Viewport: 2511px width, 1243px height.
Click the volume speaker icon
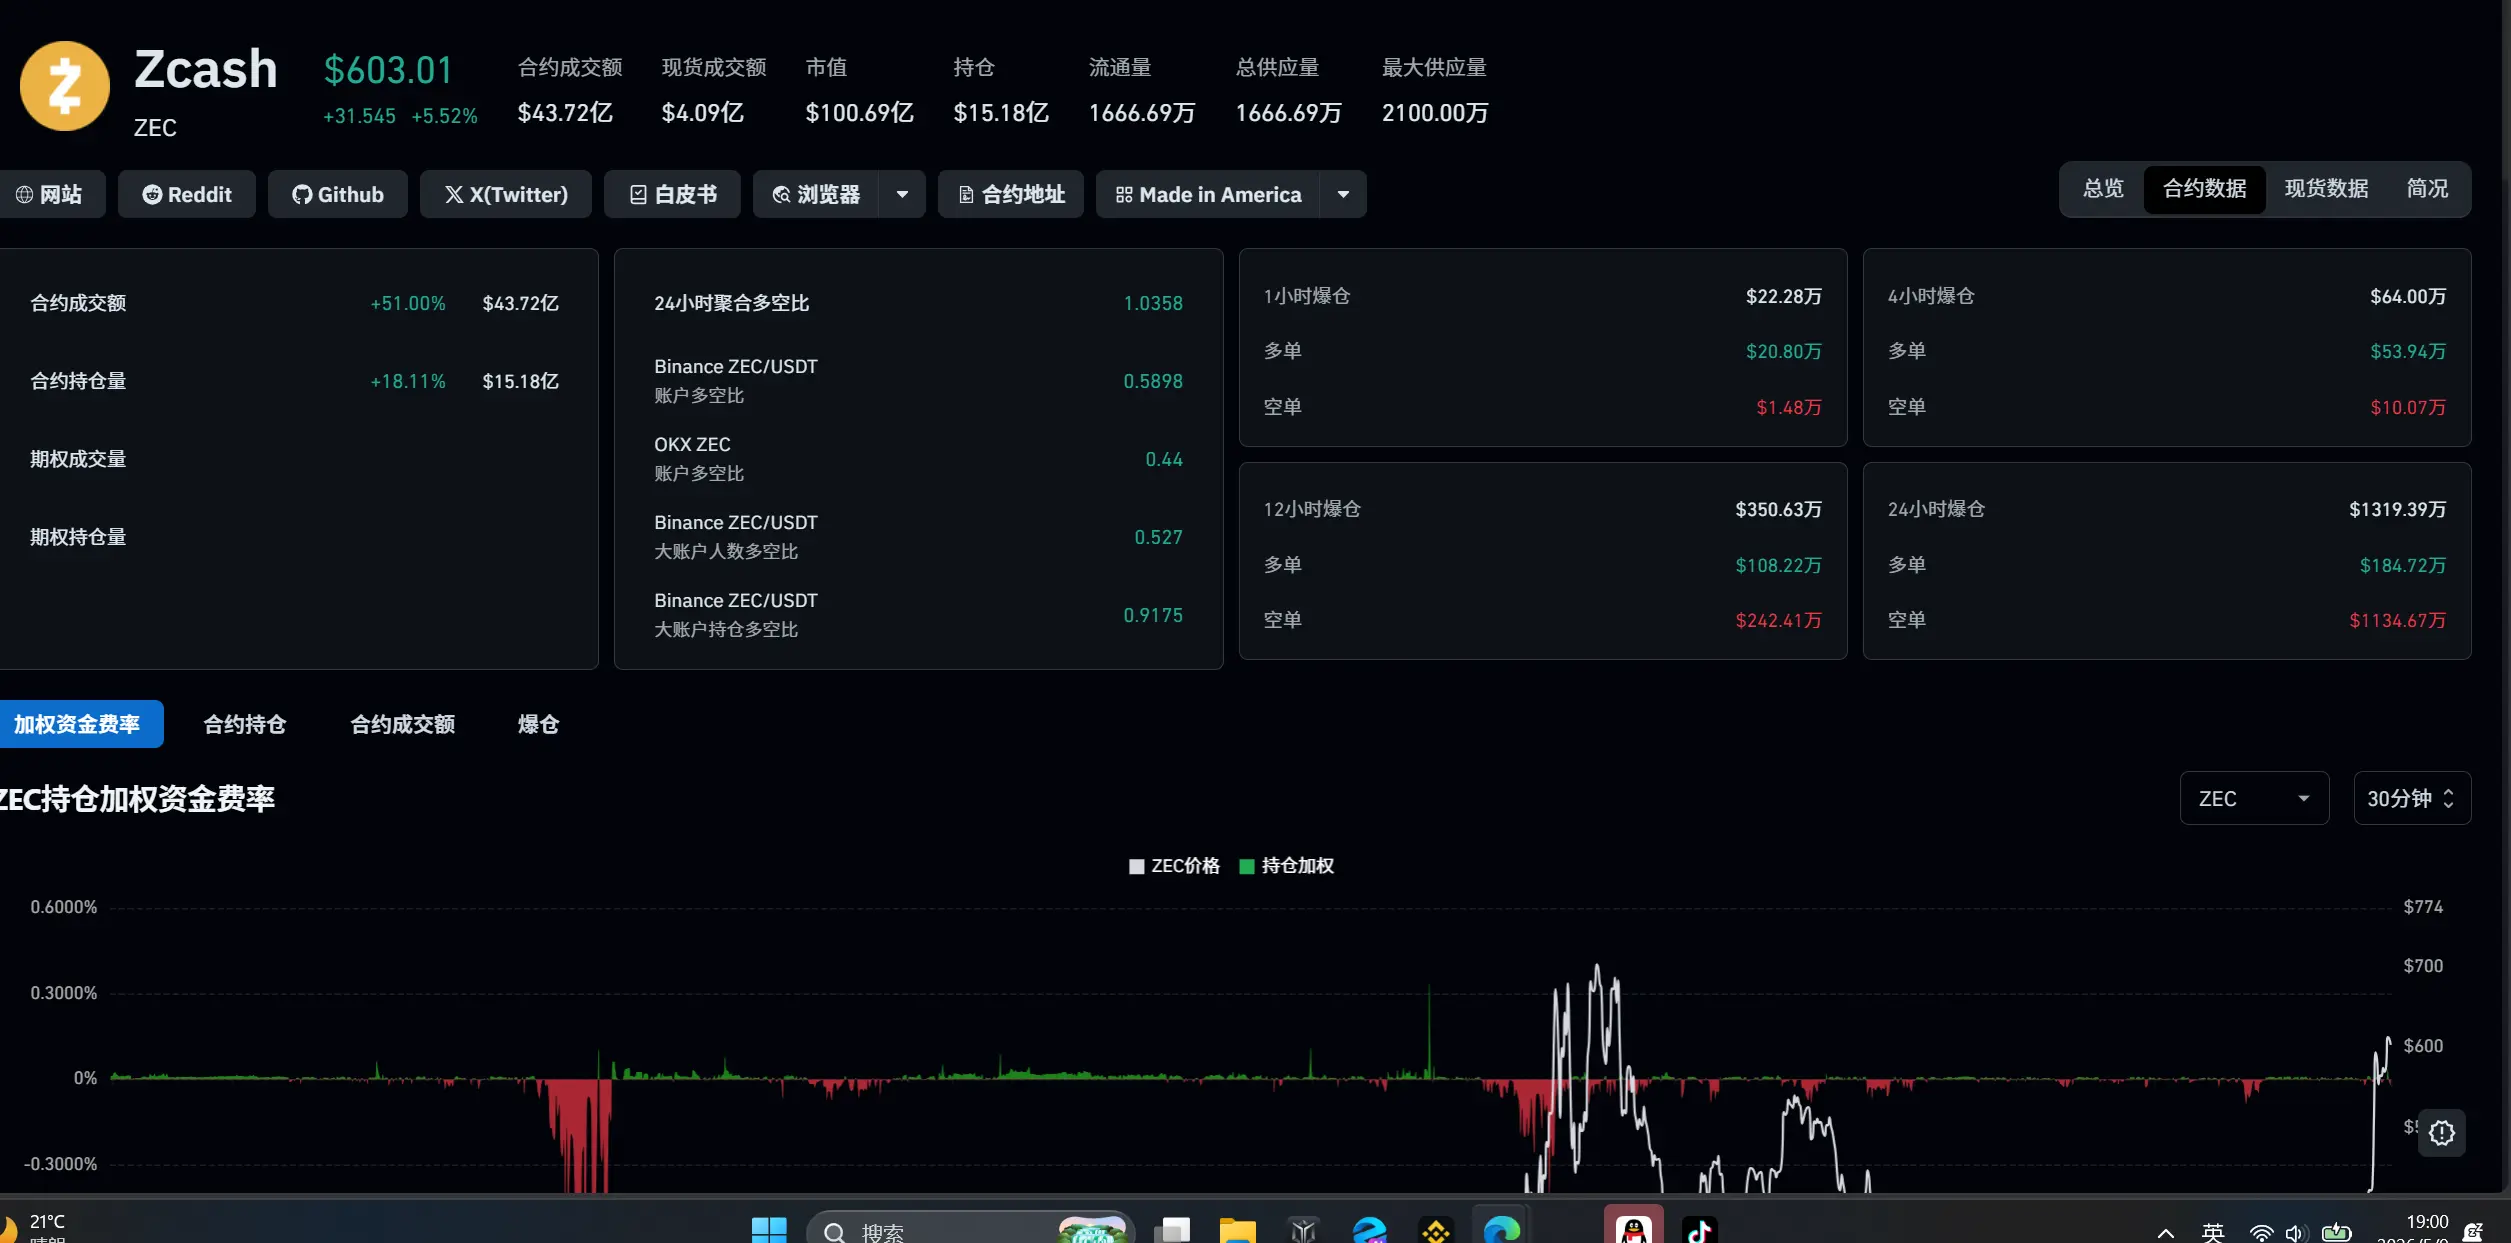pos(2296,1234)
